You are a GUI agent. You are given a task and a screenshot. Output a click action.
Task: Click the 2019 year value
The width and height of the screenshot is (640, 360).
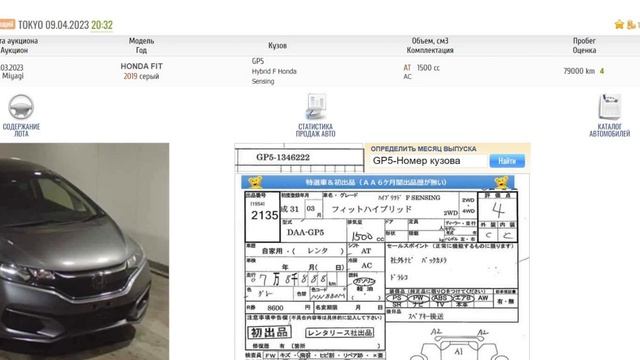coord(130,76)
